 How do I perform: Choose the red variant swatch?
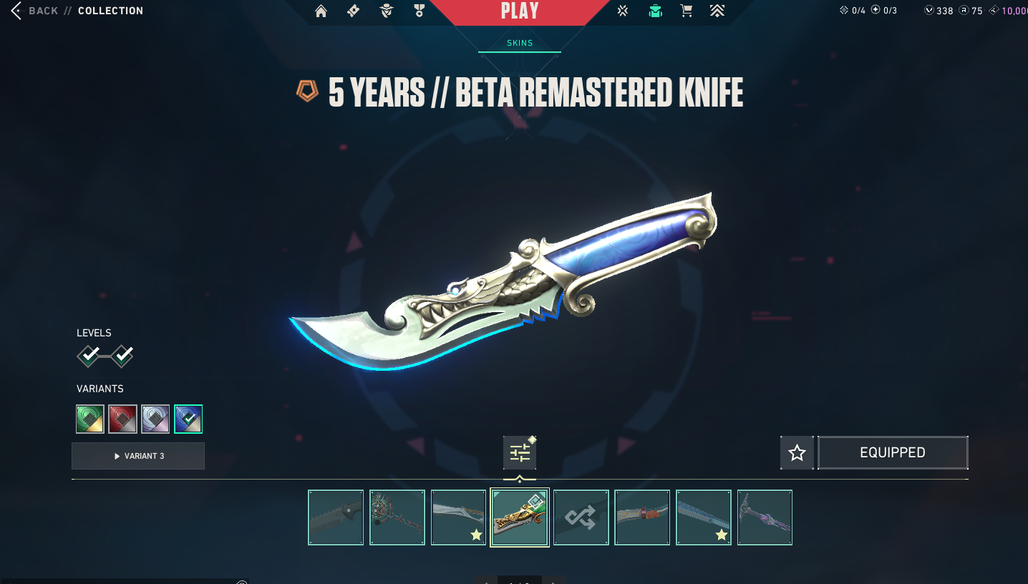coord(123,419)
